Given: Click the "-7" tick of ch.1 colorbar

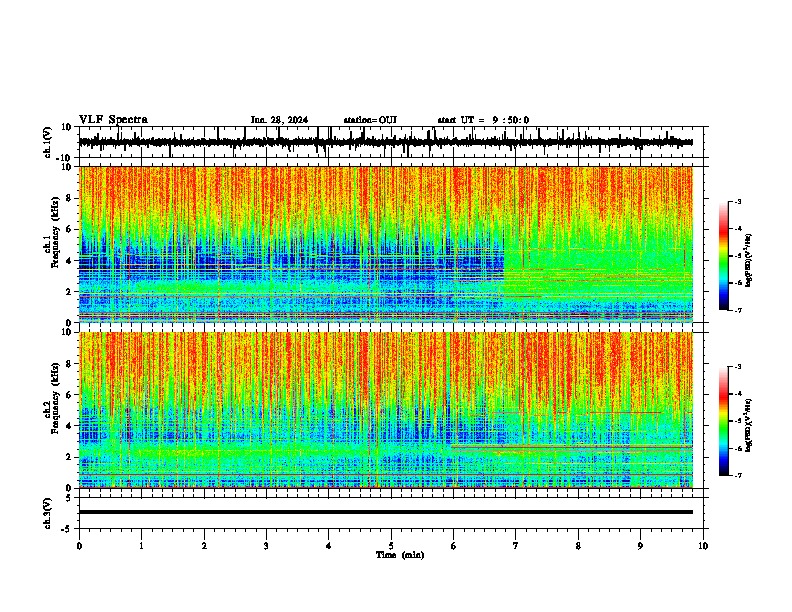Looking at the screenshot, I should point(737,310).
